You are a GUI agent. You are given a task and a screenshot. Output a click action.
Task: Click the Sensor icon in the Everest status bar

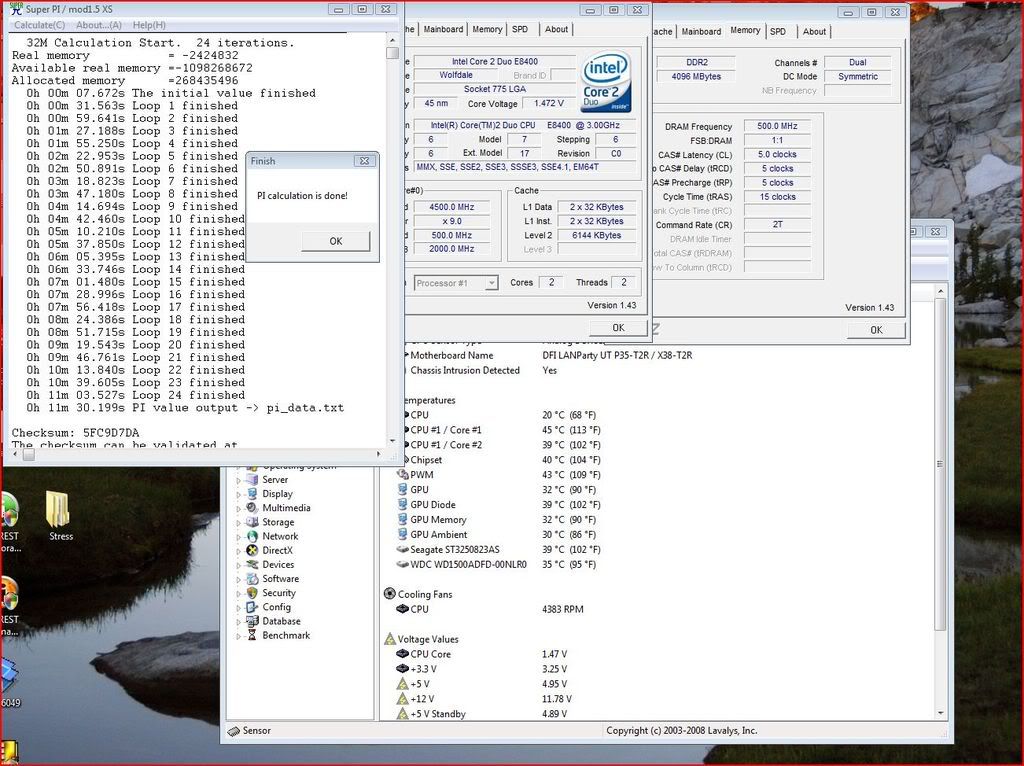(234, 731)
